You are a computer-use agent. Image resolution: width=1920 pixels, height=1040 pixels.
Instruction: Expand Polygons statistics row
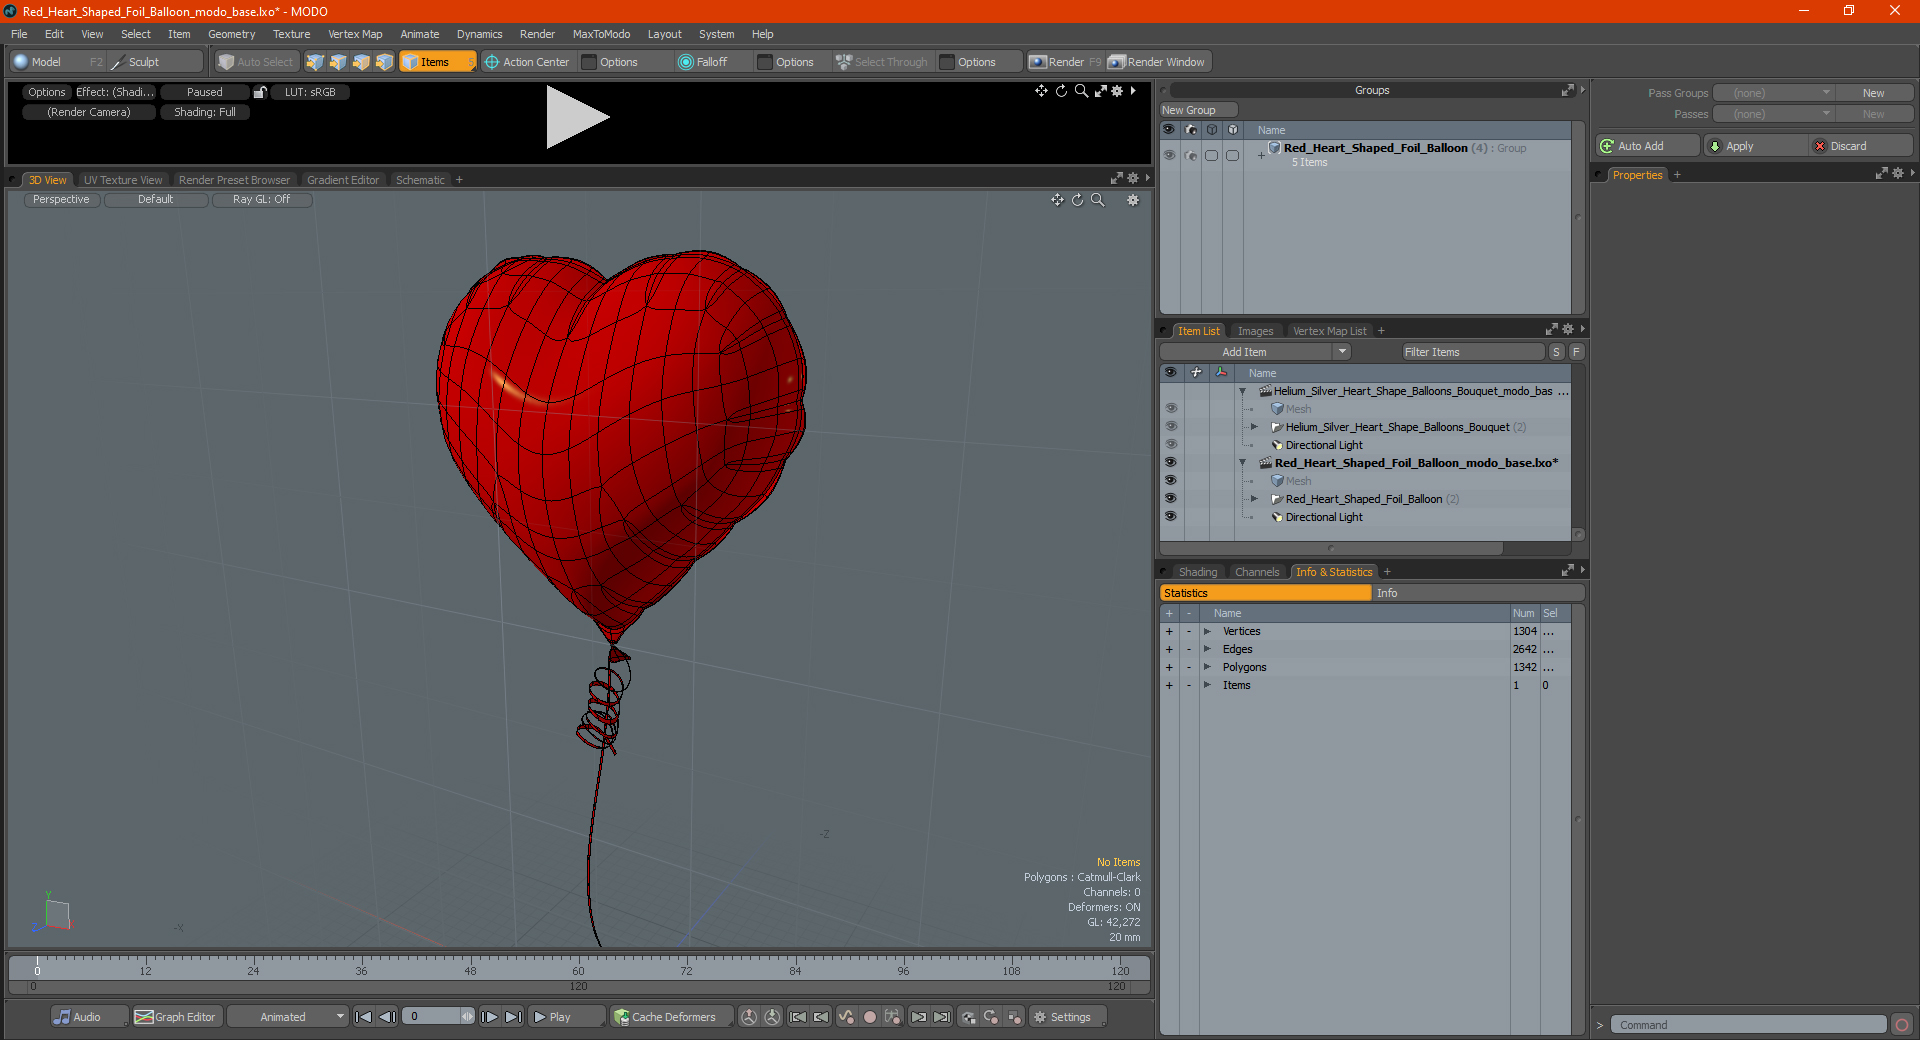click(1208, 667)
